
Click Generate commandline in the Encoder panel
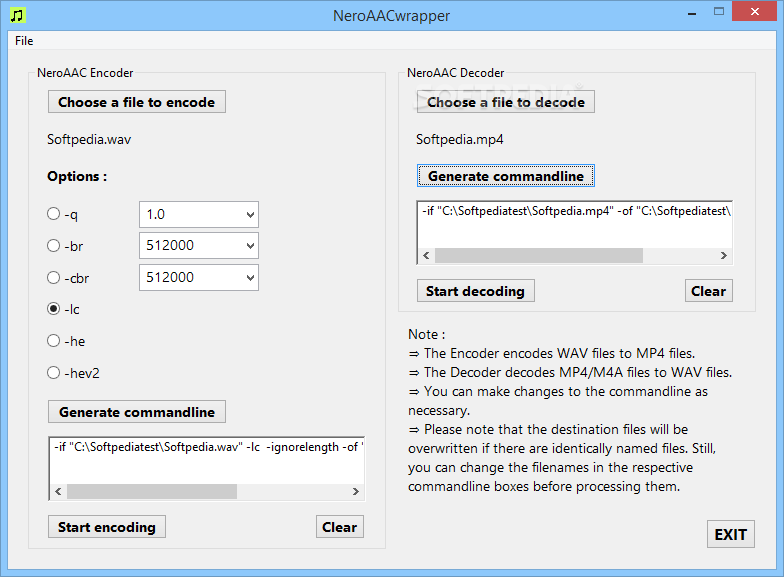pos(136,412)
